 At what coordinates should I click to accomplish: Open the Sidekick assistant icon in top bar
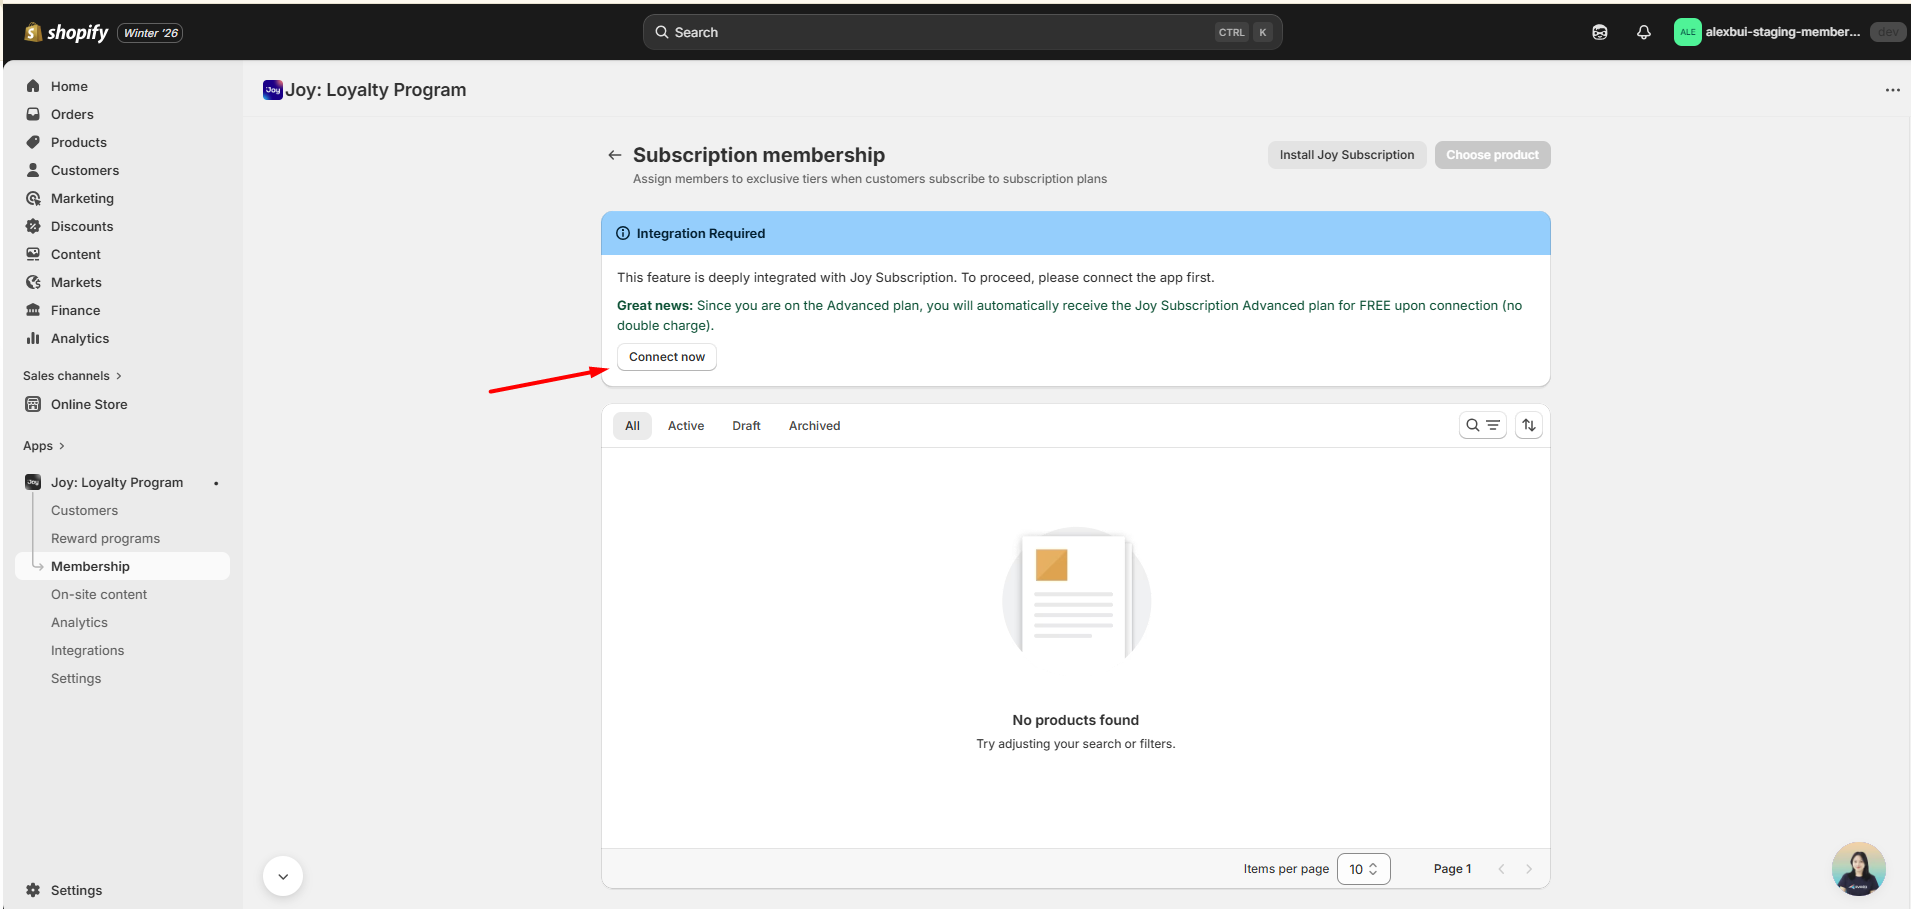pos(1600,32)
